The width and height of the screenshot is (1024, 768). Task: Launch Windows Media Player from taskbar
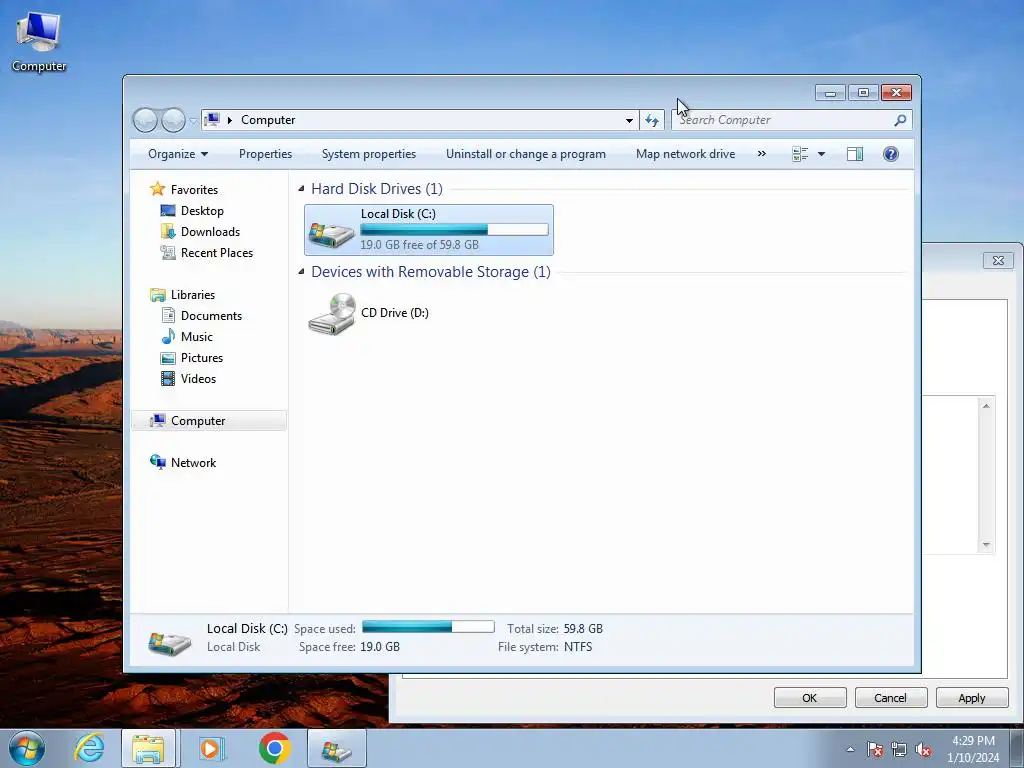pos(212,748)
